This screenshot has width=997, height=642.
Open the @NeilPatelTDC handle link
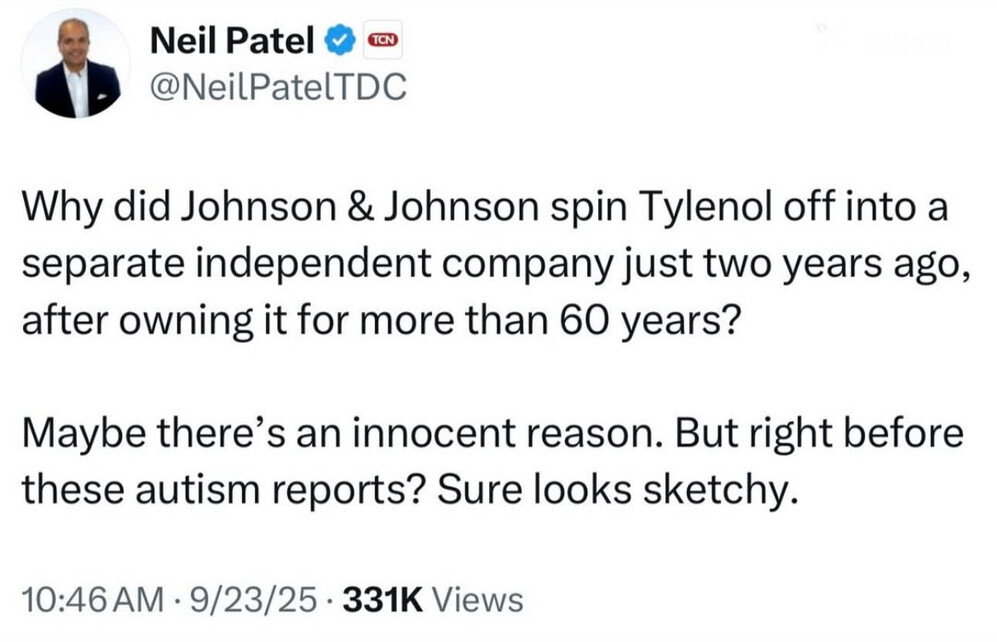tap(277, 88)
